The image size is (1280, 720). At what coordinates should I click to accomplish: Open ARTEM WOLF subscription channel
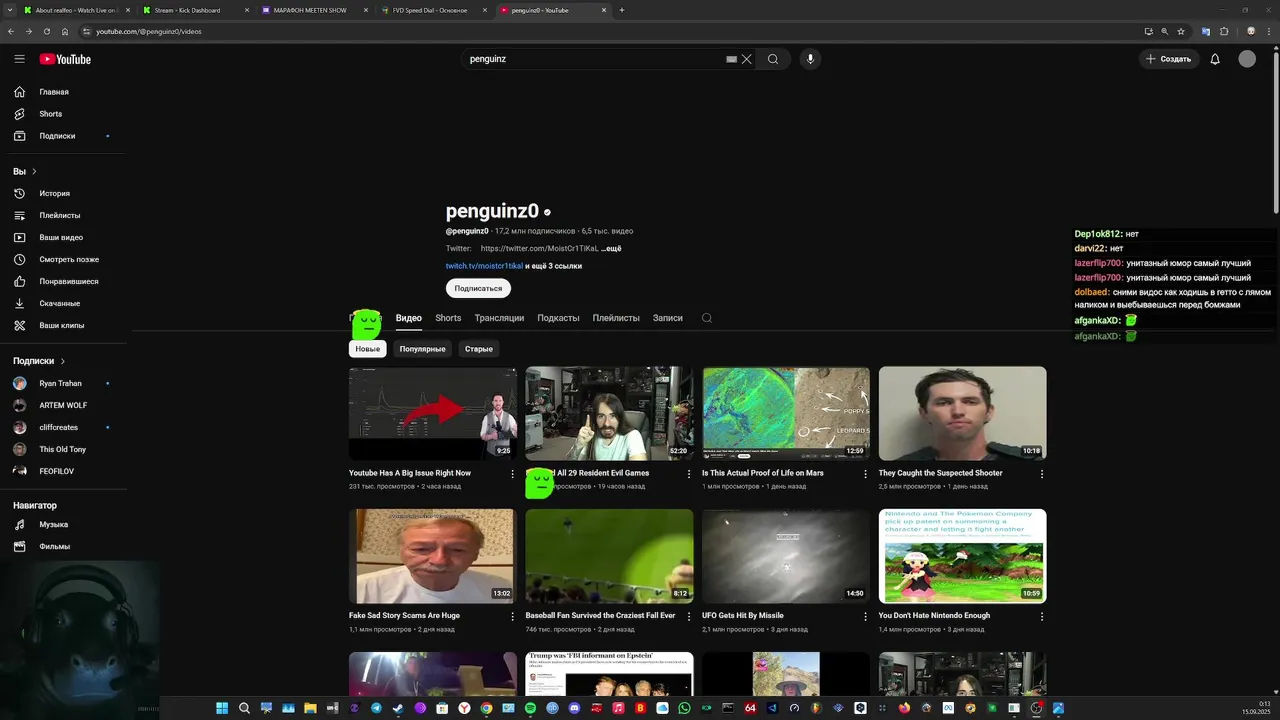pos(62,406)
